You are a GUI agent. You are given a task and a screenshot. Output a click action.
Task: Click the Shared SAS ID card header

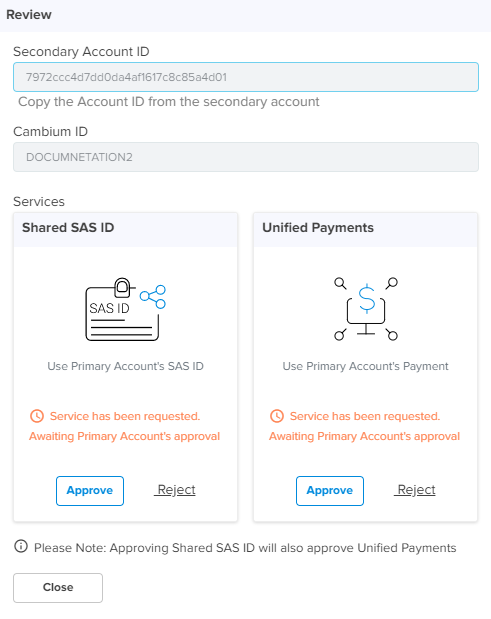(x=126, y=230)
